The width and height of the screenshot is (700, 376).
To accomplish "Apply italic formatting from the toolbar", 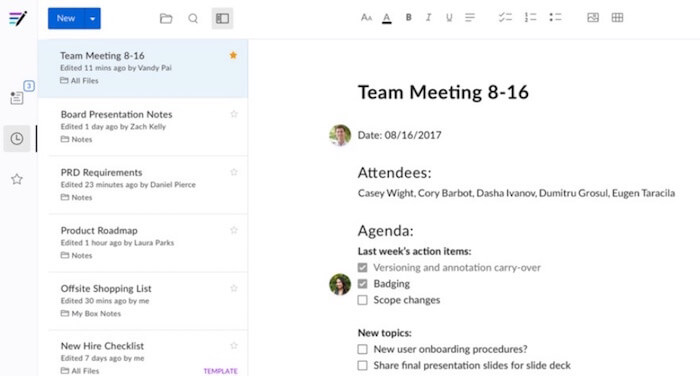I will coord(429,17).
